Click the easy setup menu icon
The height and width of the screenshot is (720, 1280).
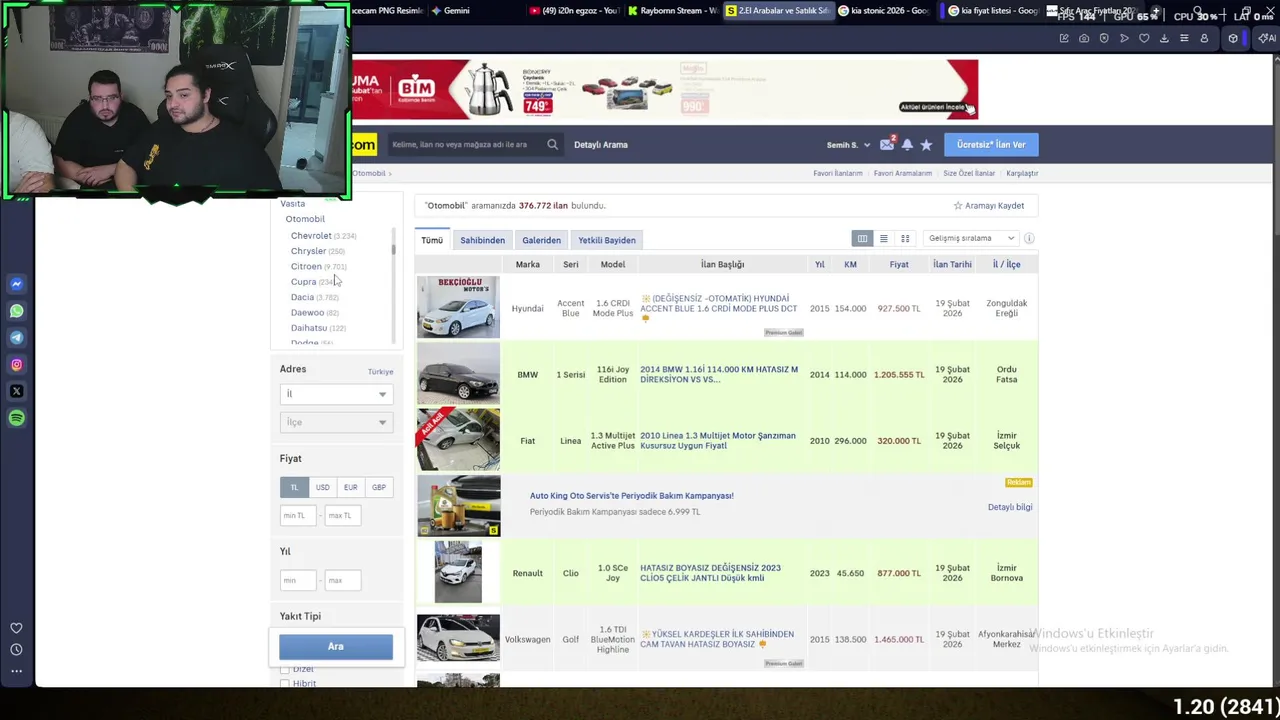(x=1184, y=38)
